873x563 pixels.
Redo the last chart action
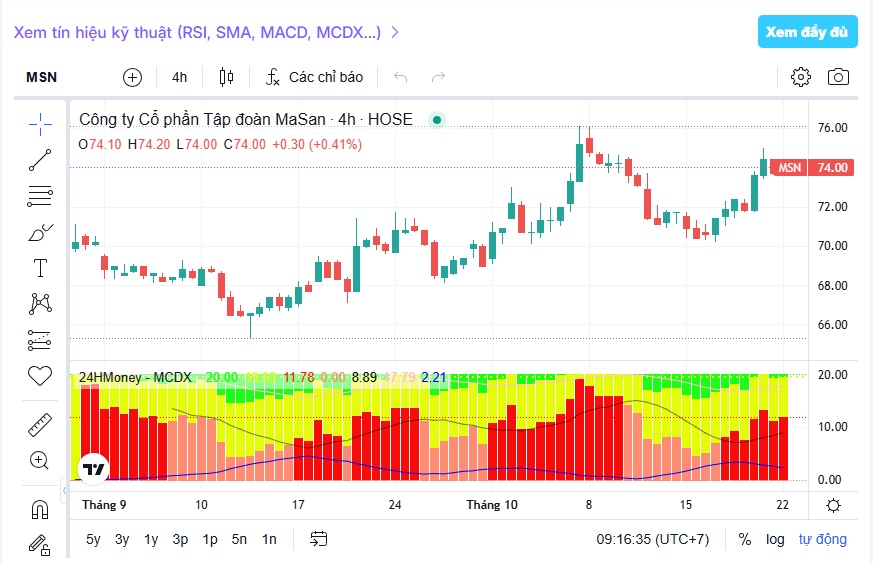click(x=439, y=77)
